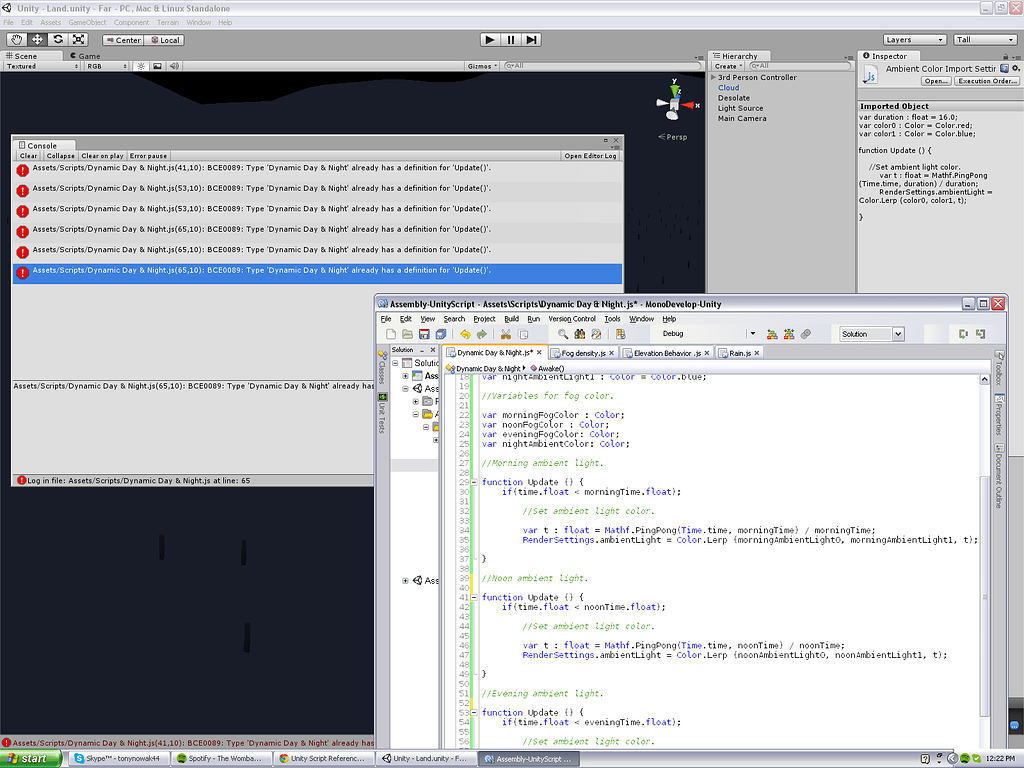Screen dimensions: 1024x768
Task: Expand the 3rd Person Controller in Hierarchy
Action: tap(714, 77)
